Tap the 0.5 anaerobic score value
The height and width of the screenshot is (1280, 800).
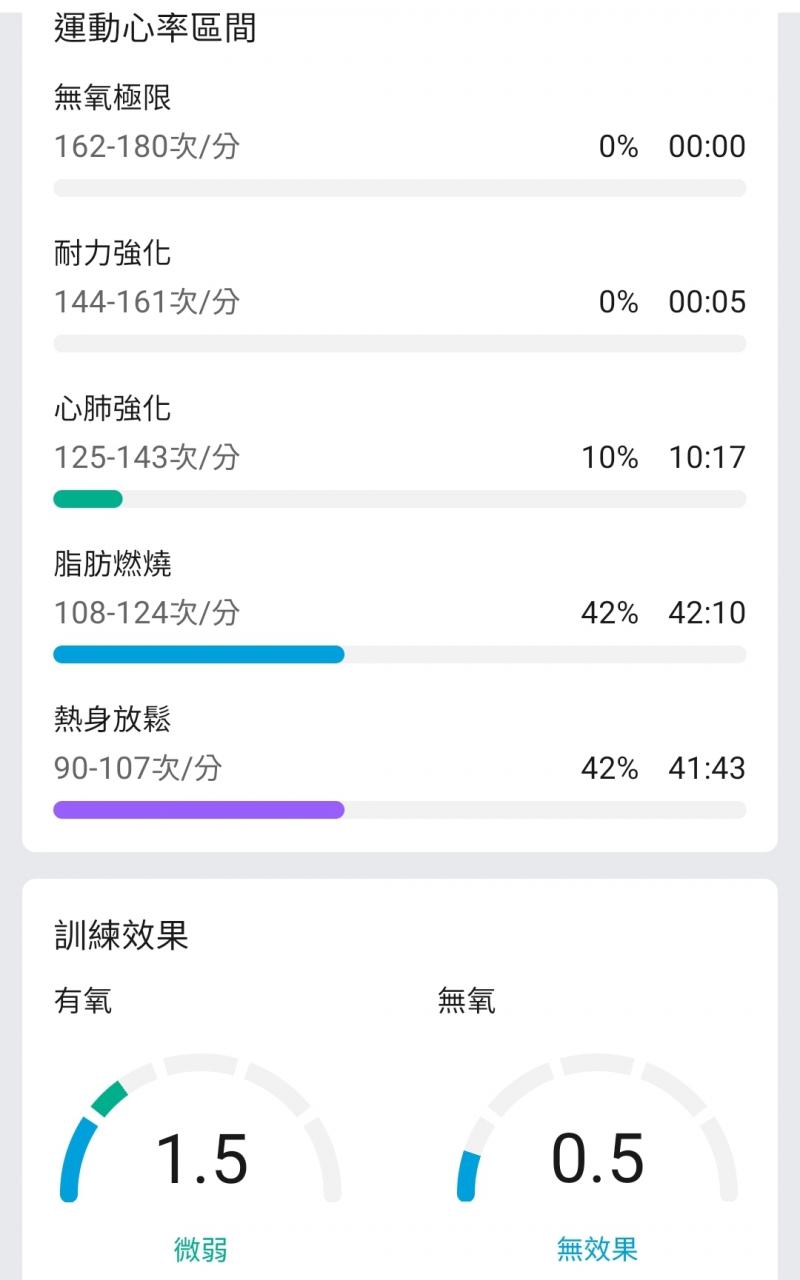click(x=598, y=1160)
